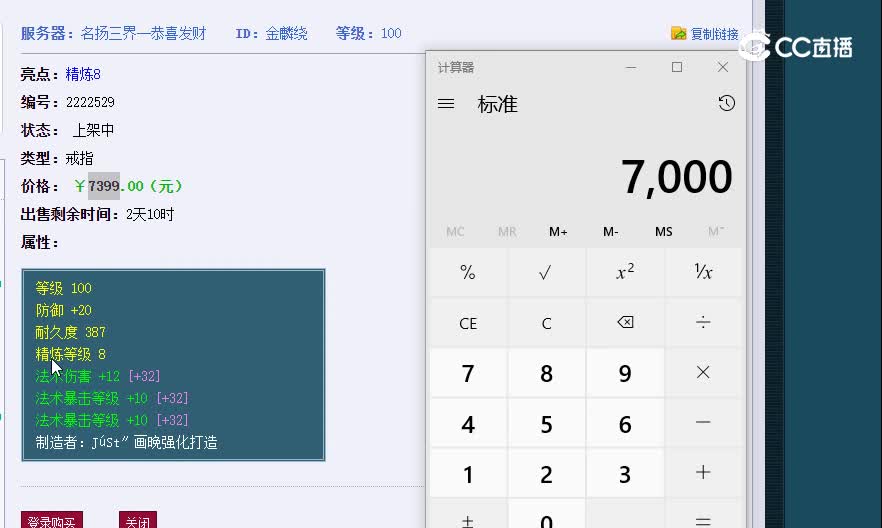Click digit 6 on the calculator
Viewport: 882px width, 528px height.
[625, 424]
